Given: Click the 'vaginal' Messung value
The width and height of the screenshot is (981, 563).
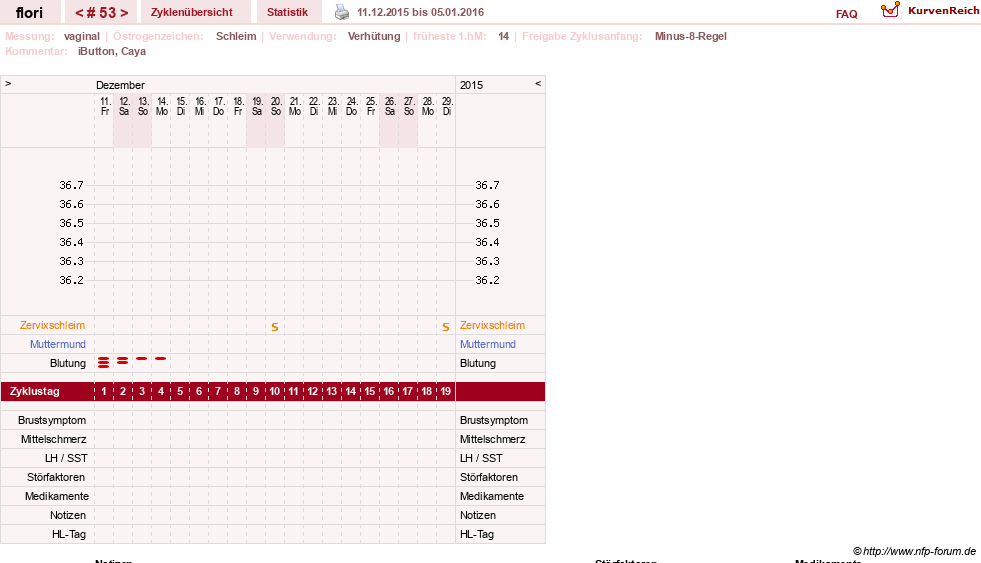Looking at the screenshot, I should tap(82, 36).
